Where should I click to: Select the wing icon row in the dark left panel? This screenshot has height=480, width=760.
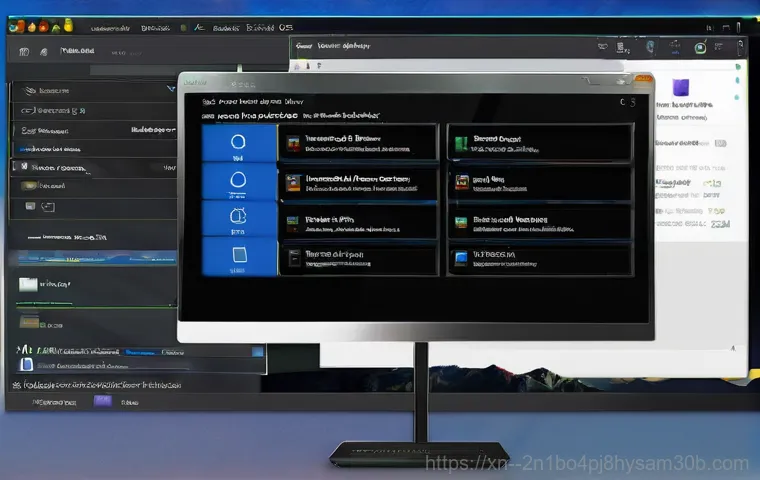[x=92, y=91]
